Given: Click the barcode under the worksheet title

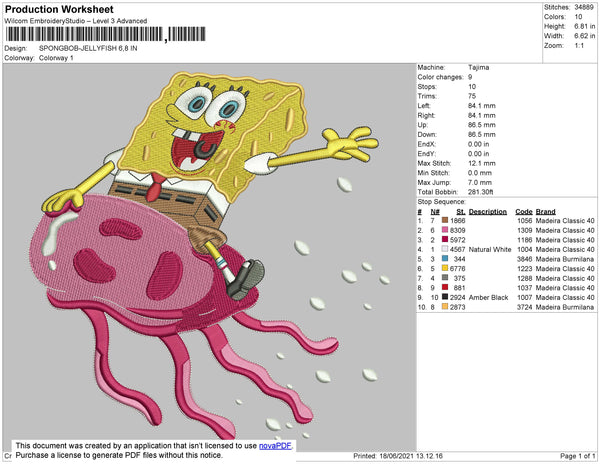Looking at the screenshot, I should pyautogui.click(x=106, y=34).
